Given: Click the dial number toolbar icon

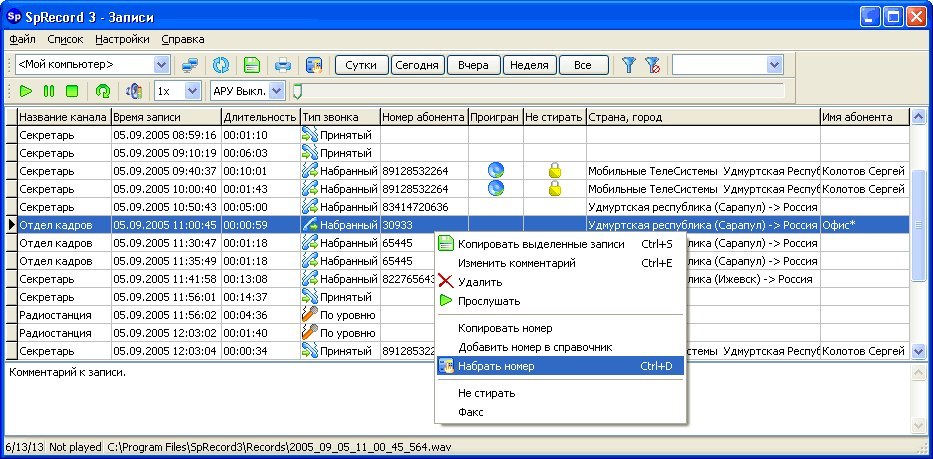Looking at the screenshot, I should click(314, 65).
